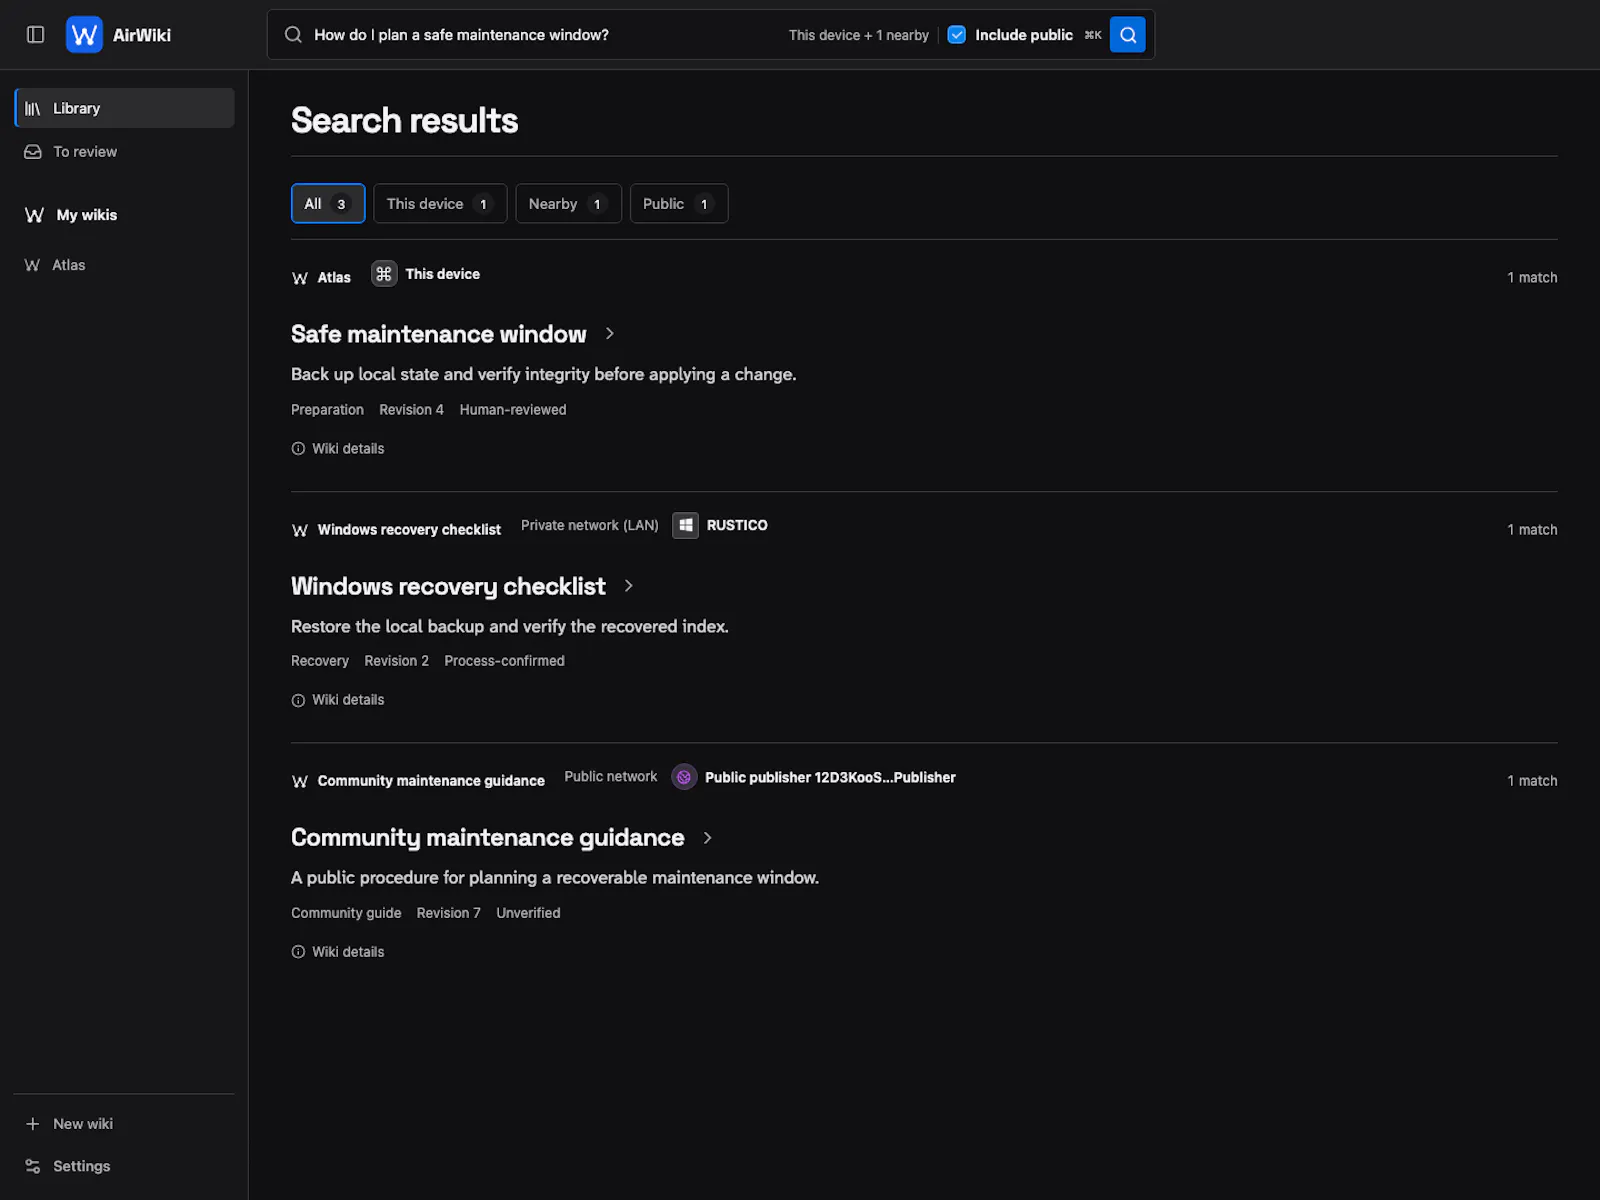Expand chevron next to Windows recovery checklist
1600x1200 pixels.
629,586
